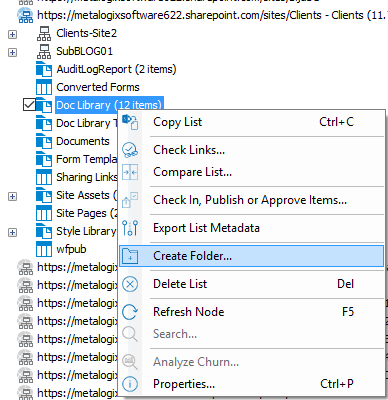Select Doc Library (12 items) row
Image resolution: width=388 pixels, height=400 pixels.
(x=109, y=105)
